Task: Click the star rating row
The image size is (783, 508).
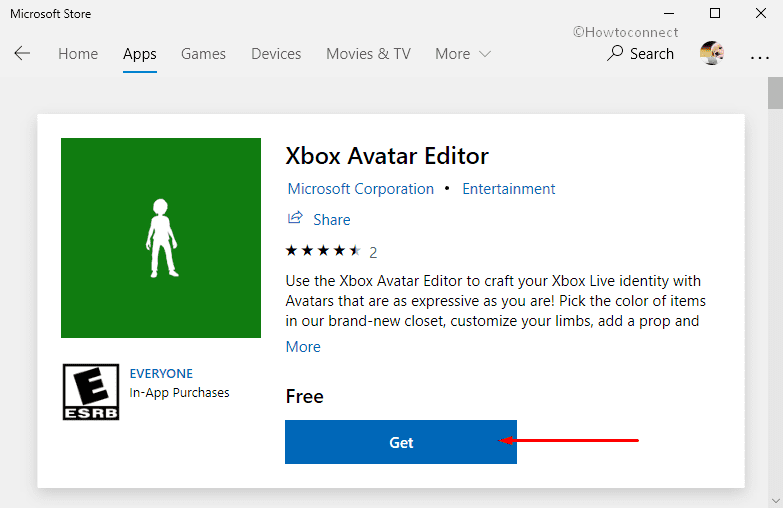Action: (323, 251)
